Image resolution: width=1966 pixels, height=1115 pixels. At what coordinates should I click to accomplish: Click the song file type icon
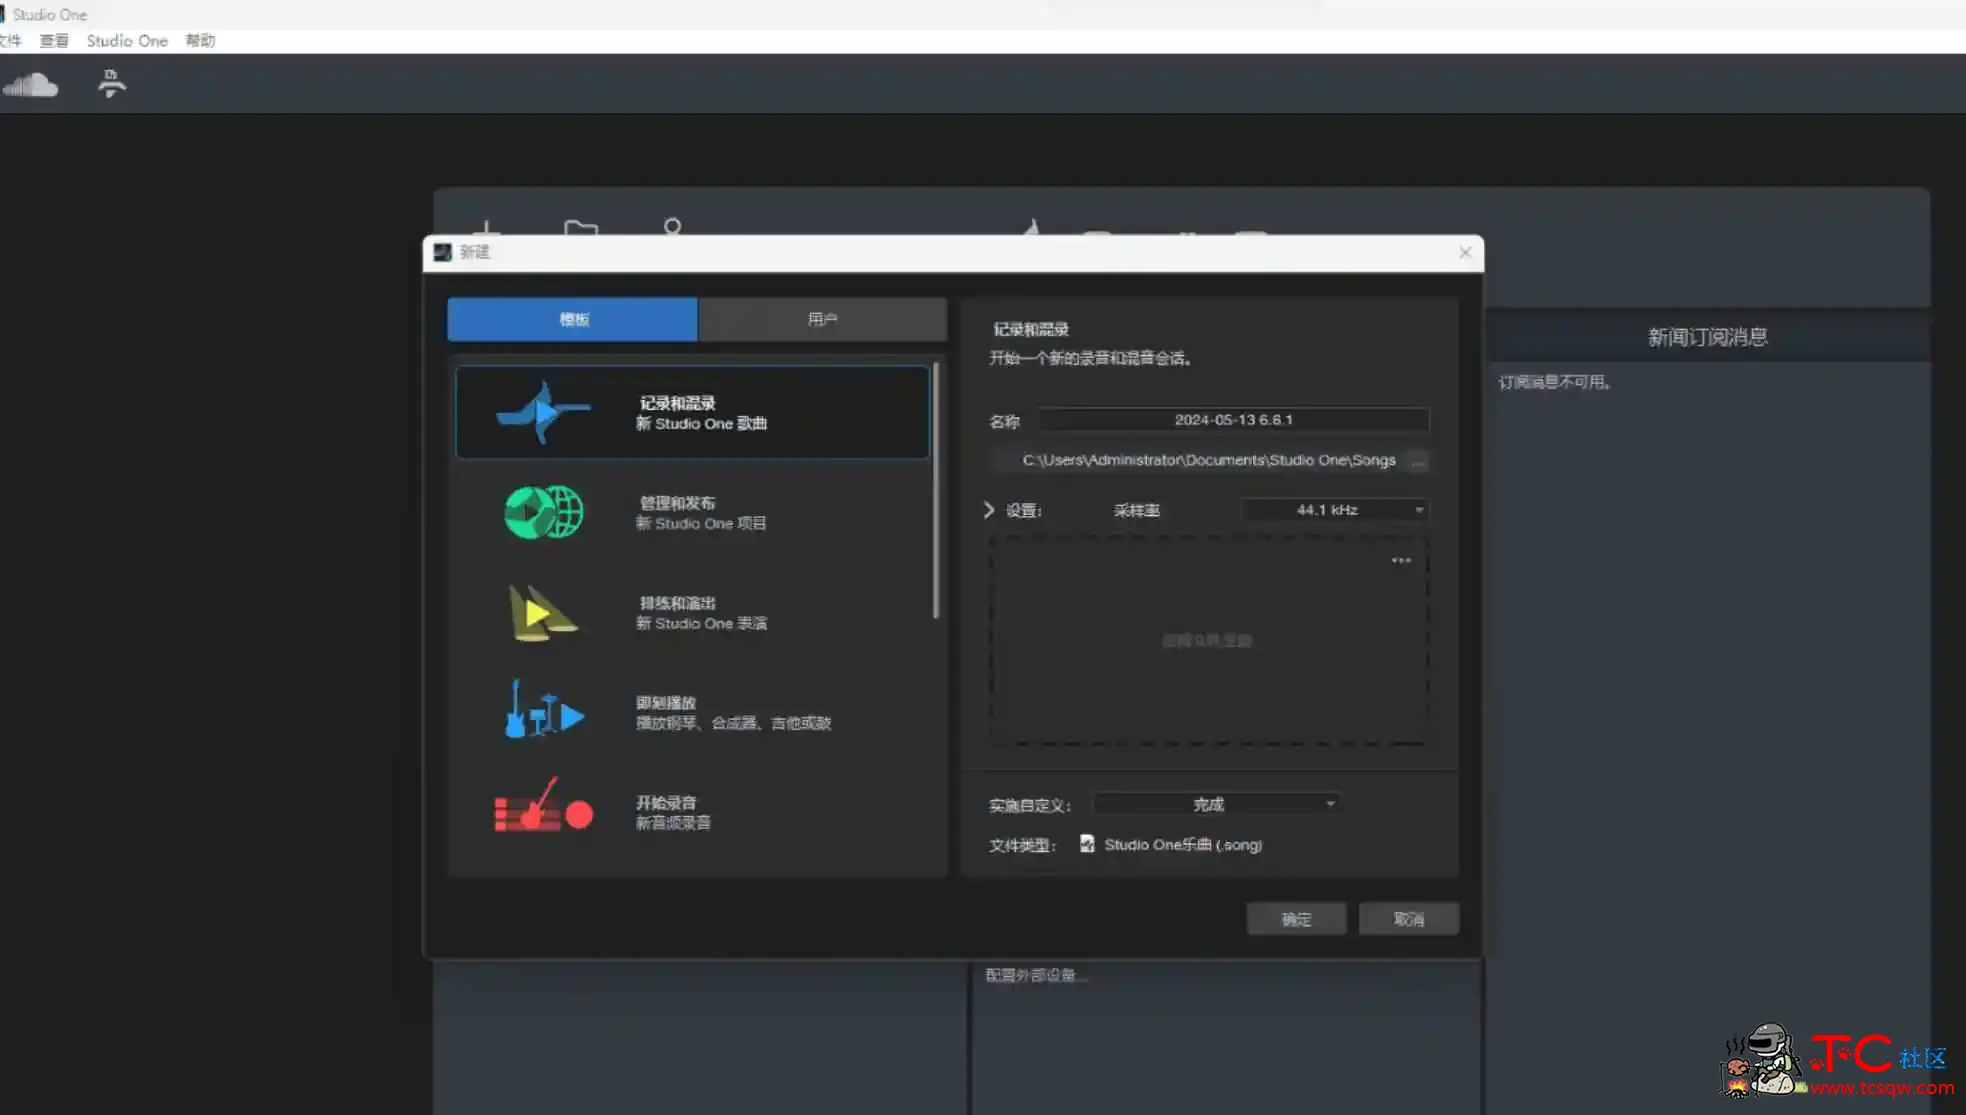point(1087,844)
